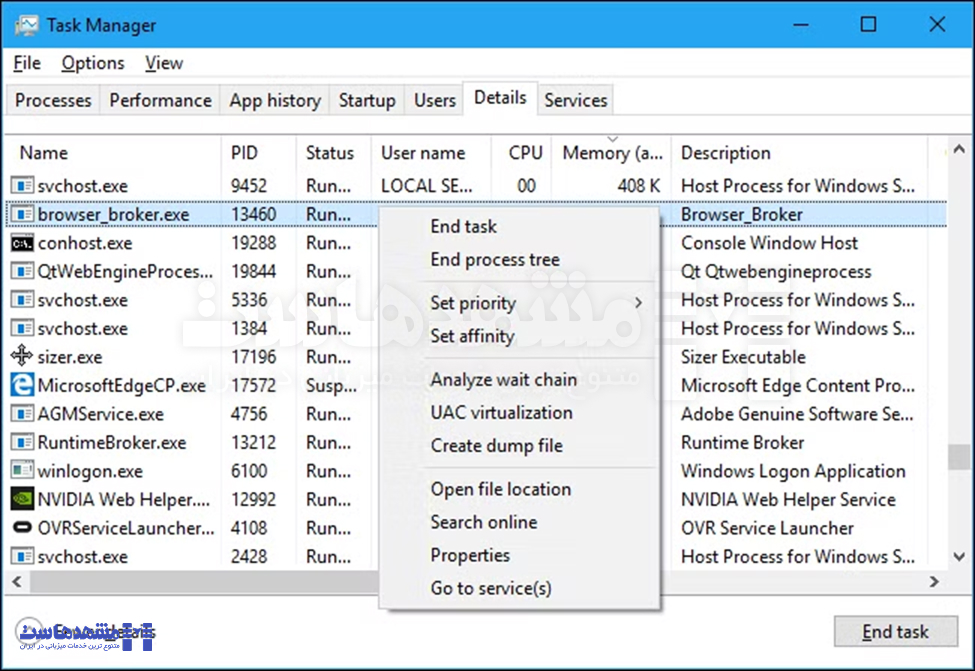The image size is (975, 671).
Task: Open the Options menu
Action: pos(93,63)
